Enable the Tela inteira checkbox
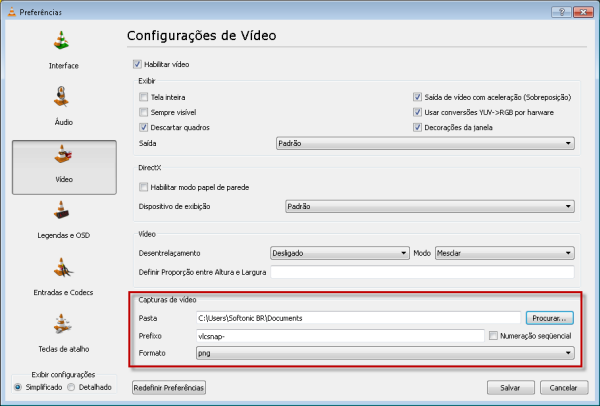The image size is (600, 406). [x=144, y=98]
